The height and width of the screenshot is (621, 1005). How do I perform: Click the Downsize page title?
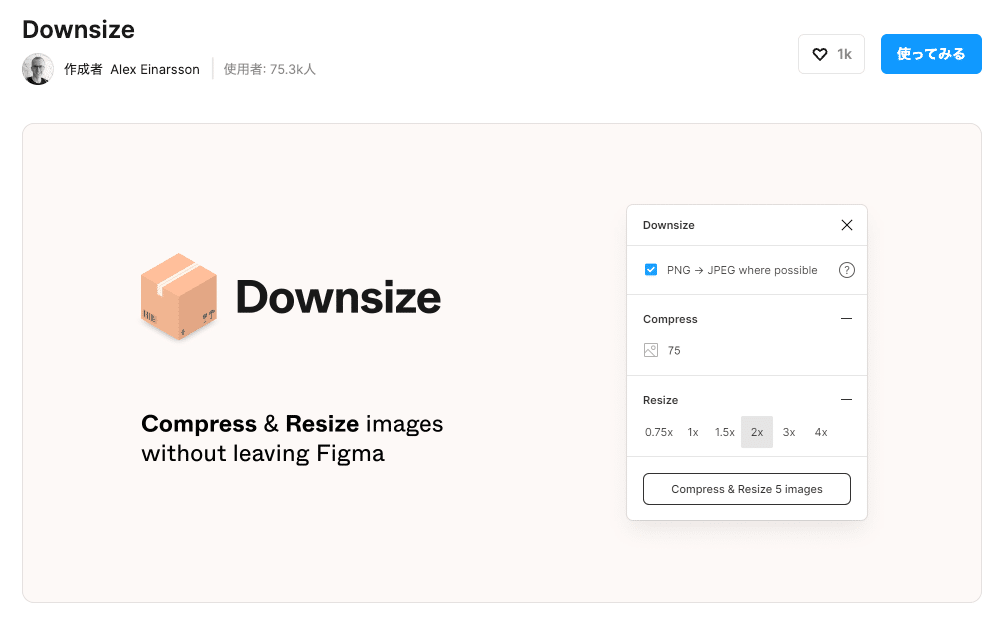click(x=78, y=29)
